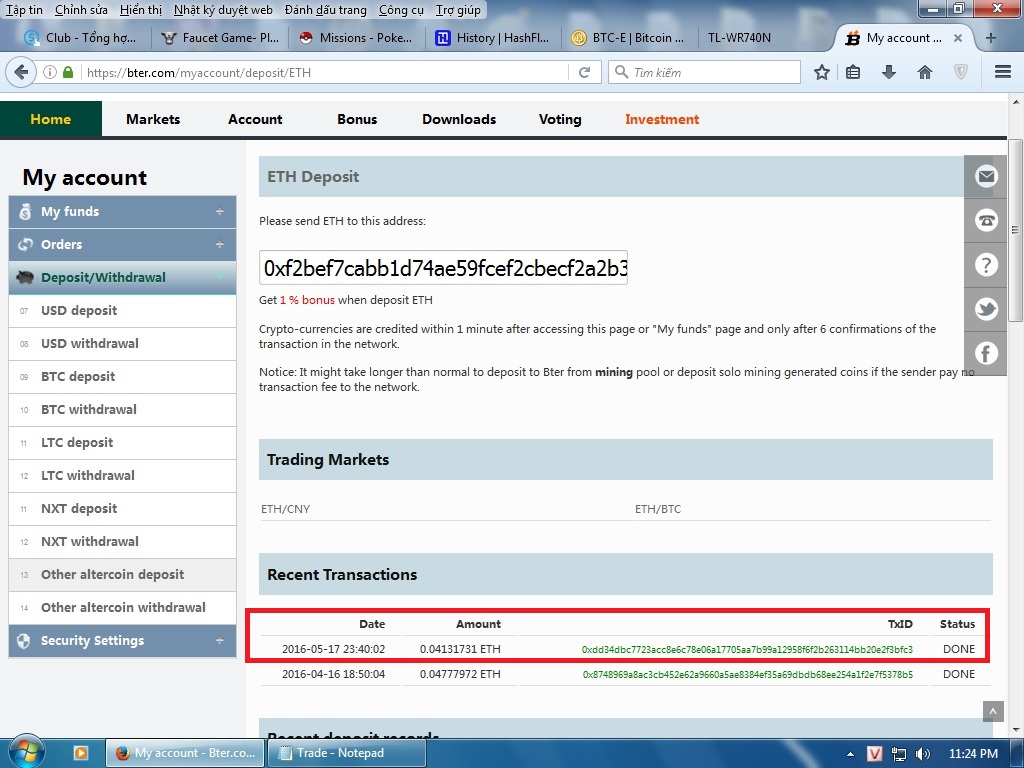Launch media player from taskbar
This screenshot has width=1024, height=768.
point(81,753)
